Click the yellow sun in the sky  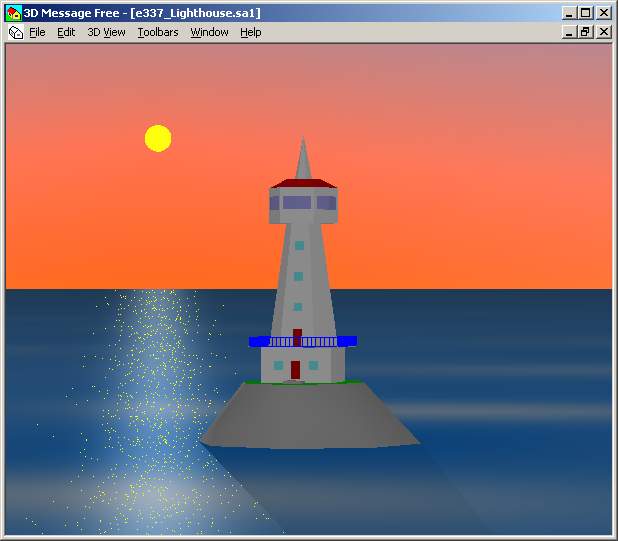[158, 138]
